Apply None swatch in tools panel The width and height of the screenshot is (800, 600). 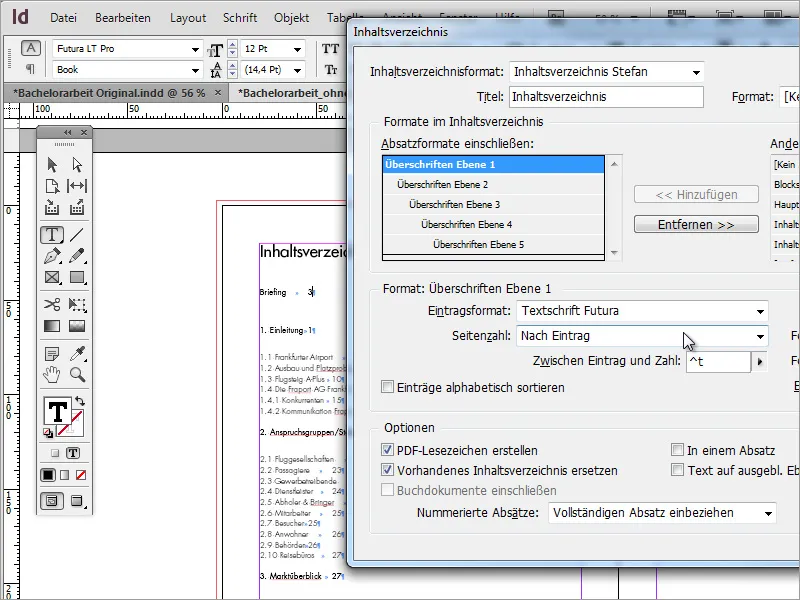[x=81, y=475]
